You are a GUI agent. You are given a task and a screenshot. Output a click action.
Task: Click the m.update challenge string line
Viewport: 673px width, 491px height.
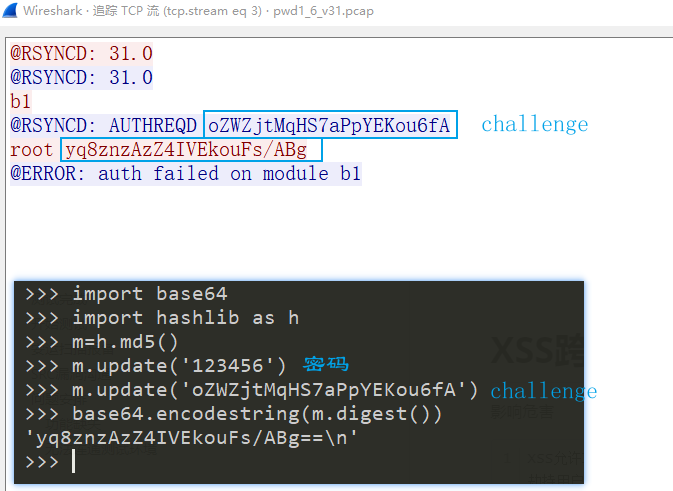[252, 390]
